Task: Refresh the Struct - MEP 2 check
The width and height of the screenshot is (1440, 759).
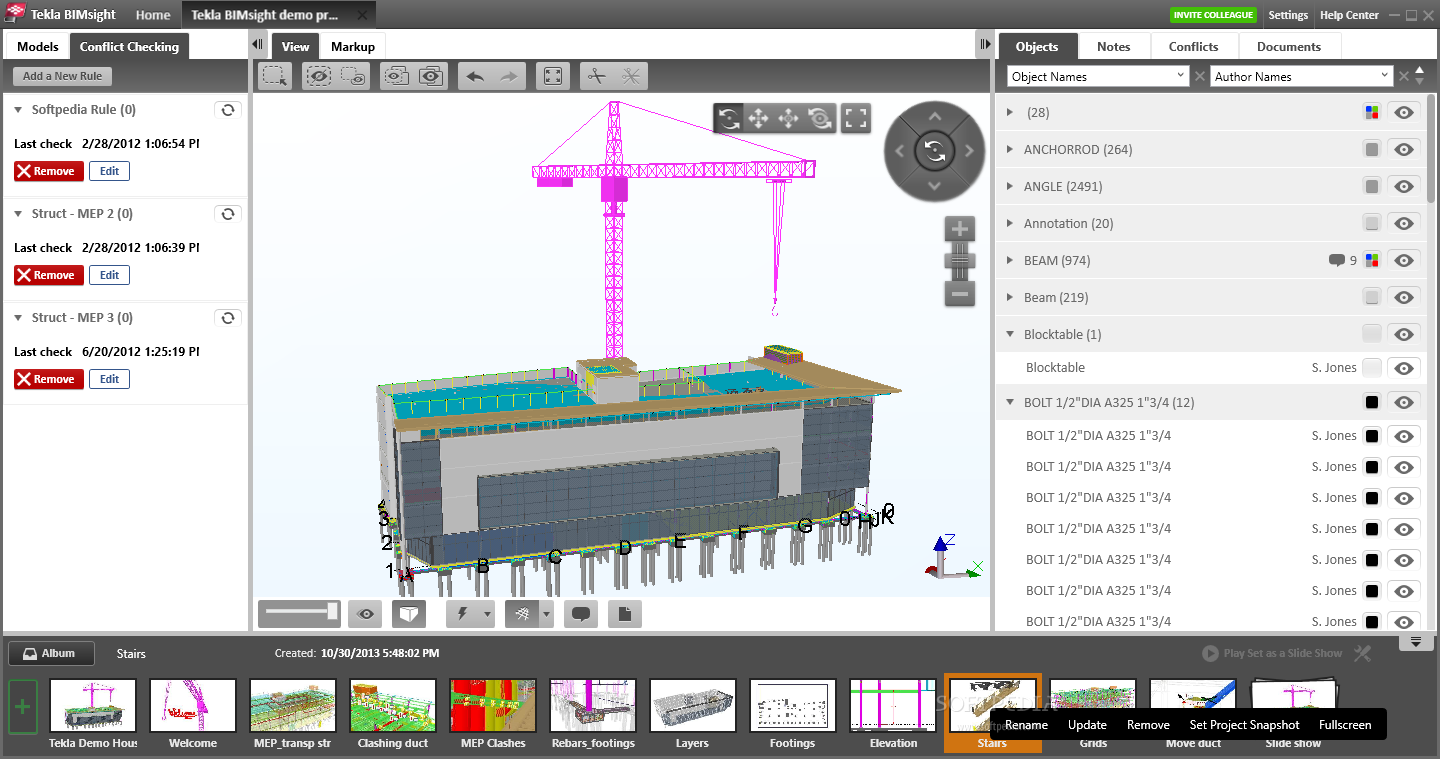Action: [x=228, y=214]
